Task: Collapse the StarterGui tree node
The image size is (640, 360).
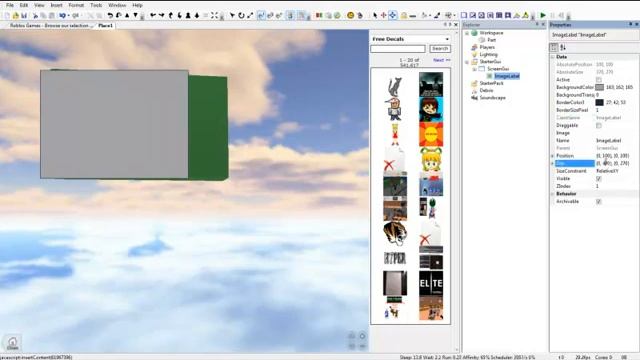Action: pos(467,62)
